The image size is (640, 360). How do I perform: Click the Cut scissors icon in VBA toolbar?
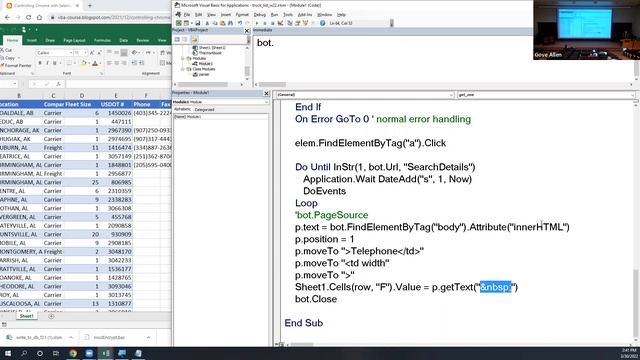(x=207, y=23)
